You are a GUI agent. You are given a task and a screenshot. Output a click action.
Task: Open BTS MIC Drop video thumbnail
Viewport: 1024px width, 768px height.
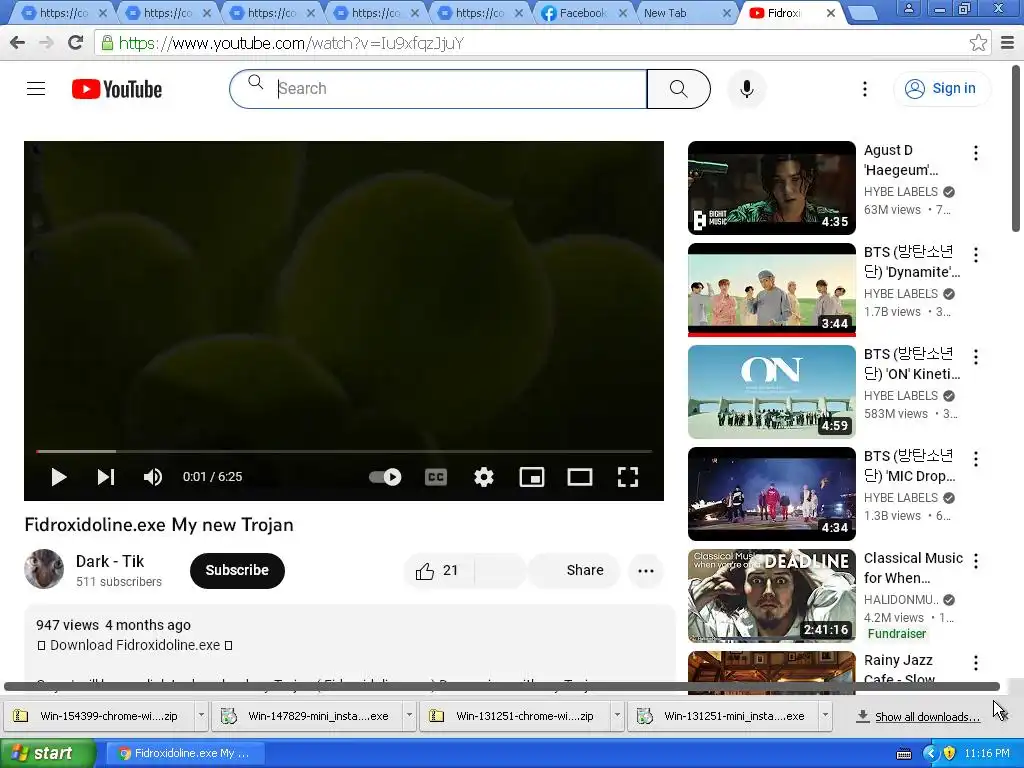tap(771, 494)
